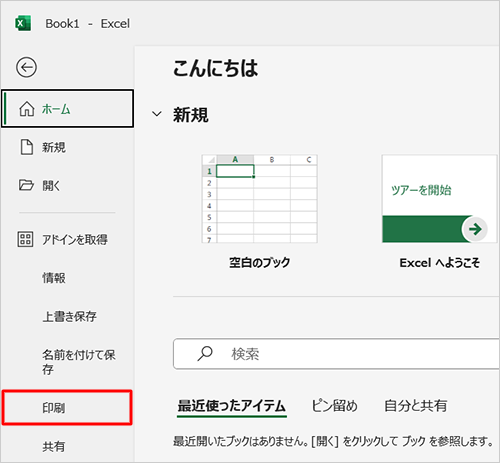Viewport: 500px width, 463px height.
Task: Choose 名前を付けて保存 in the sidebar
Action: coord(68,362)
